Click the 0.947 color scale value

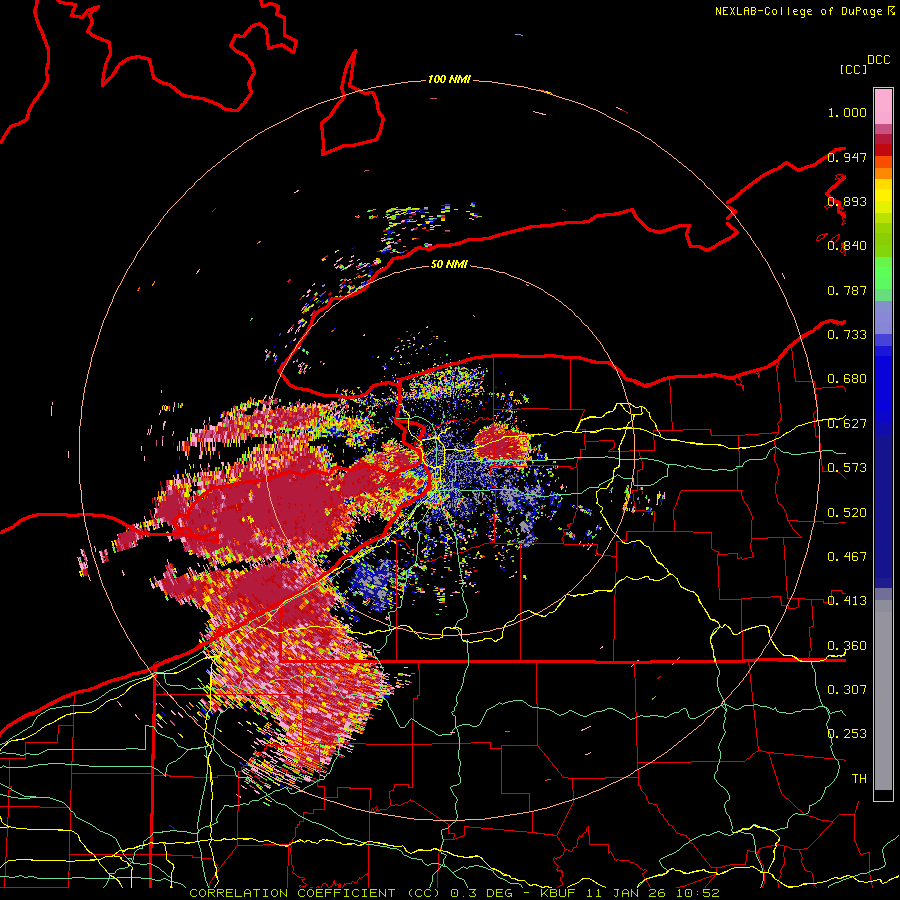(x=847, y=157)
